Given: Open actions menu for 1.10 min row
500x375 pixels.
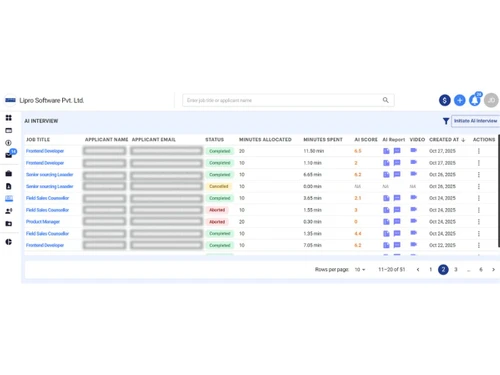Looking at the screenshot, I should (x=479, y=163).
